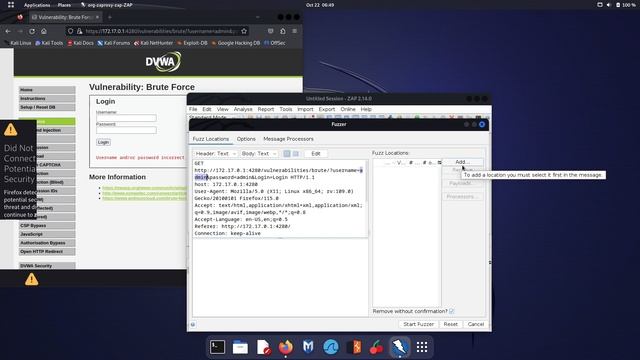
Task: Select tabbed view icon beside Edit button
Action: 296,153
